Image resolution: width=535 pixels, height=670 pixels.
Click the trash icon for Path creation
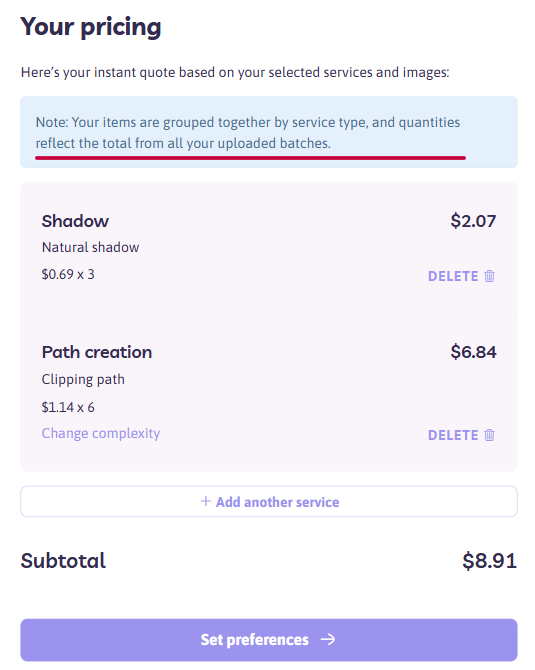coord(489,435)
